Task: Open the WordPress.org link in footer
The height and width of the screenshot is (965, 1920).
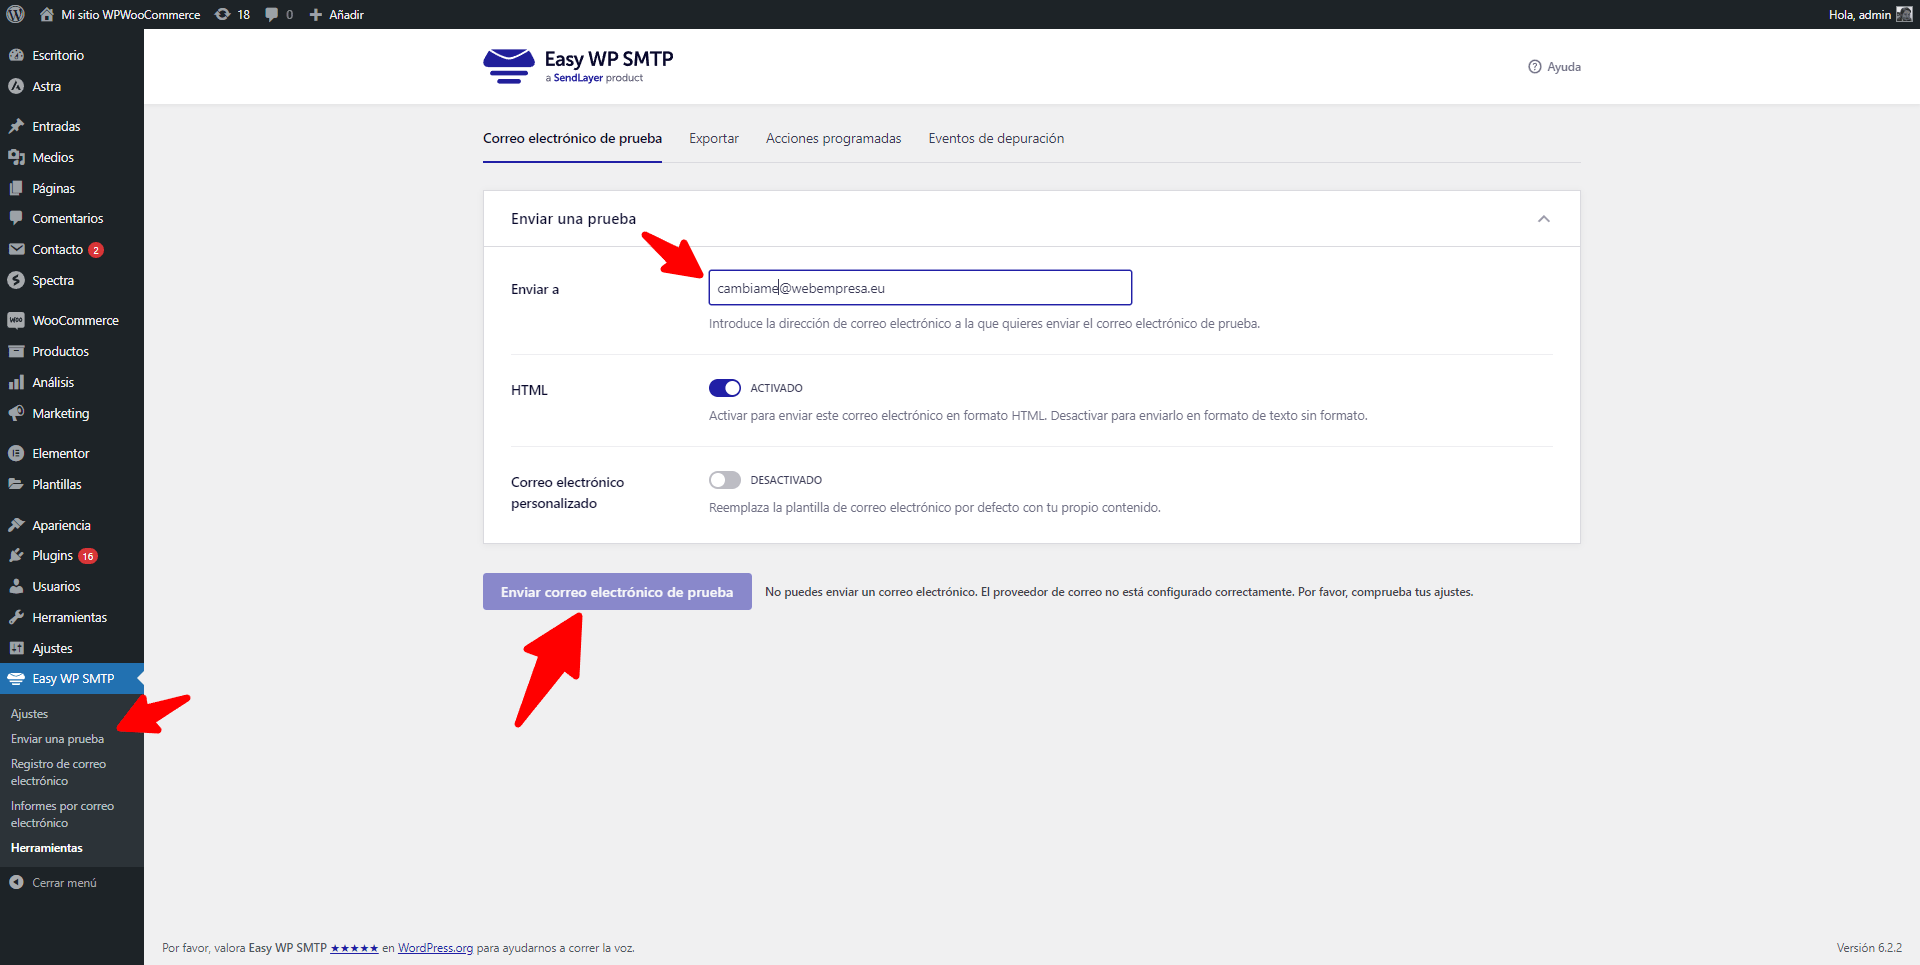Action: point(435,948)
